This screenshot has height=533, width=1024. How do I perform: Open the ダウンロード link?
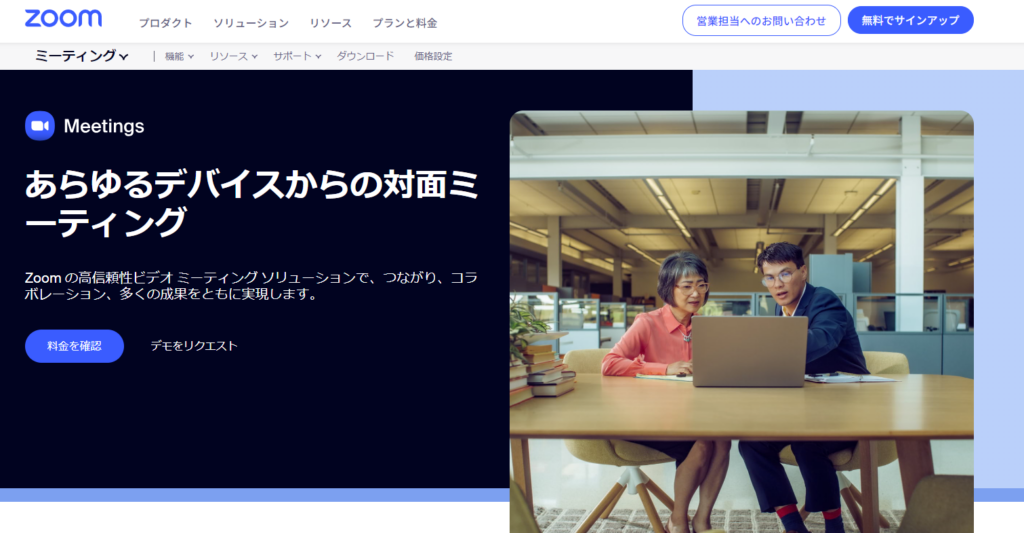click(x=365, y=57)
